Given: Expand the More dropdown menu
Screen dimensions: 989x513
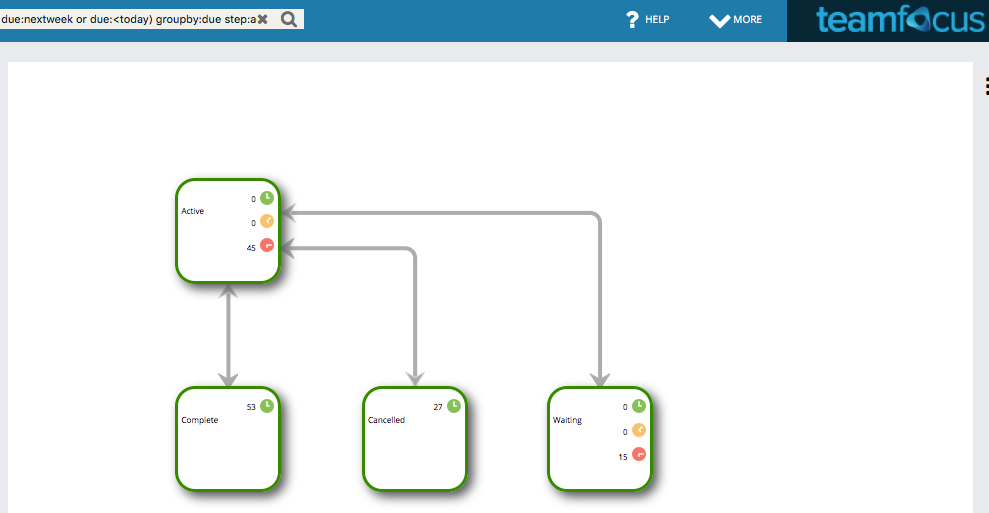Looking at the screenshot, I should point(735,20).
